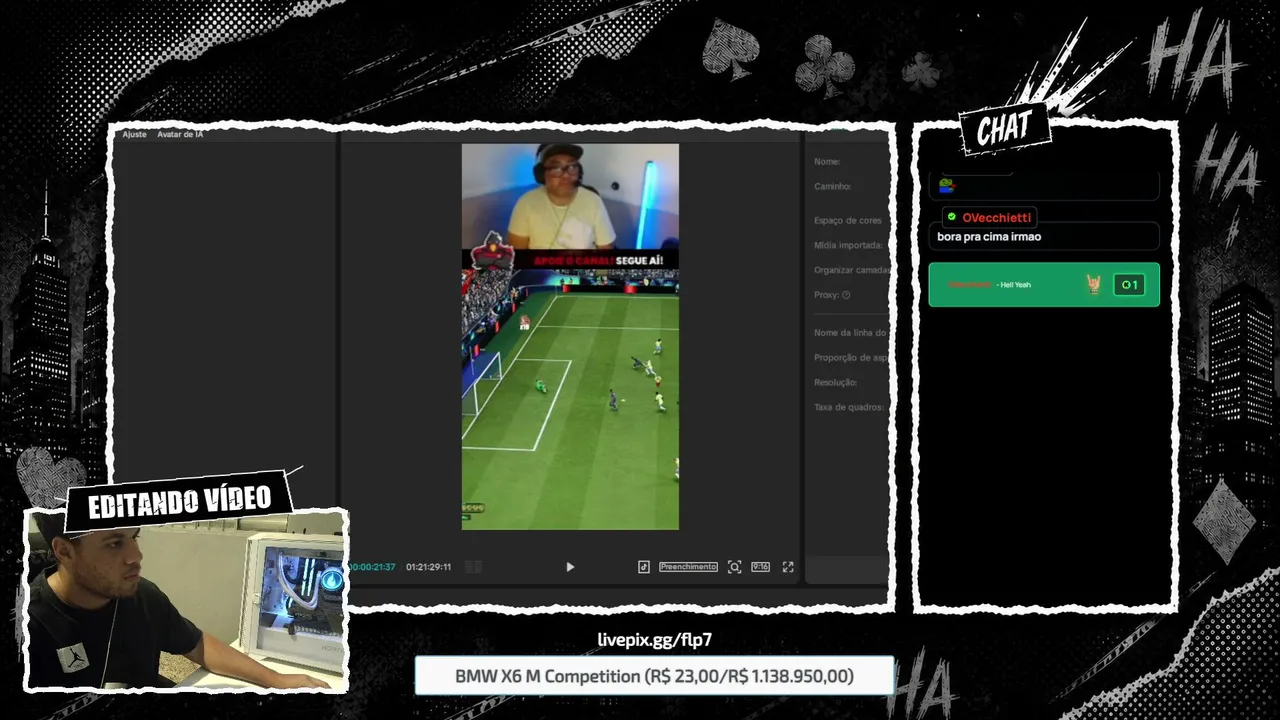Click the CHAT header label
This screenshot has width=1280, height=720.
click(1004, 128)
